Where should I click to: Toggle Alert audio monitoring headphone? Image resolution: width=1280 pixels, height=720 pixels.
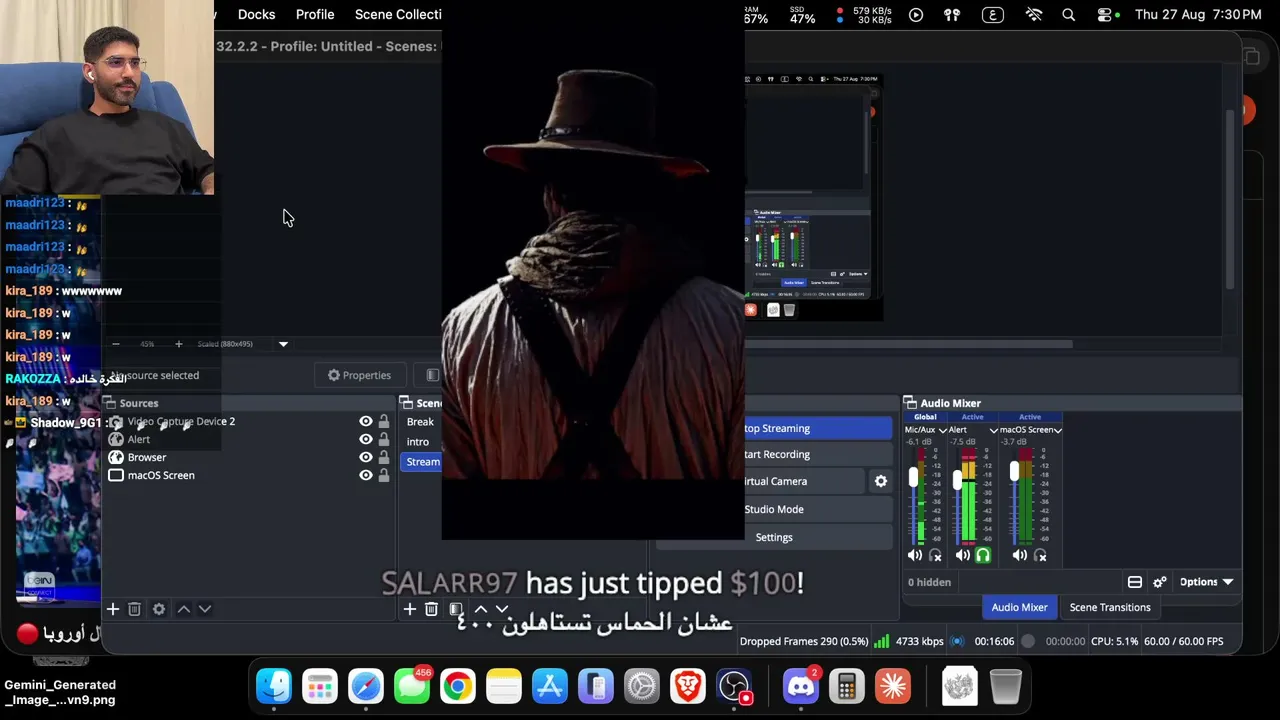pos(983,555)
